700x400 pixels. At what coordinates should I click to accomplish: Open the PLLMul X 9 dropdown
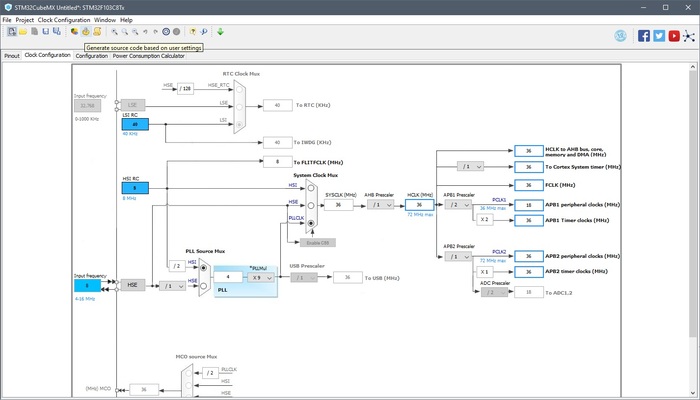(x=261, y=278)
